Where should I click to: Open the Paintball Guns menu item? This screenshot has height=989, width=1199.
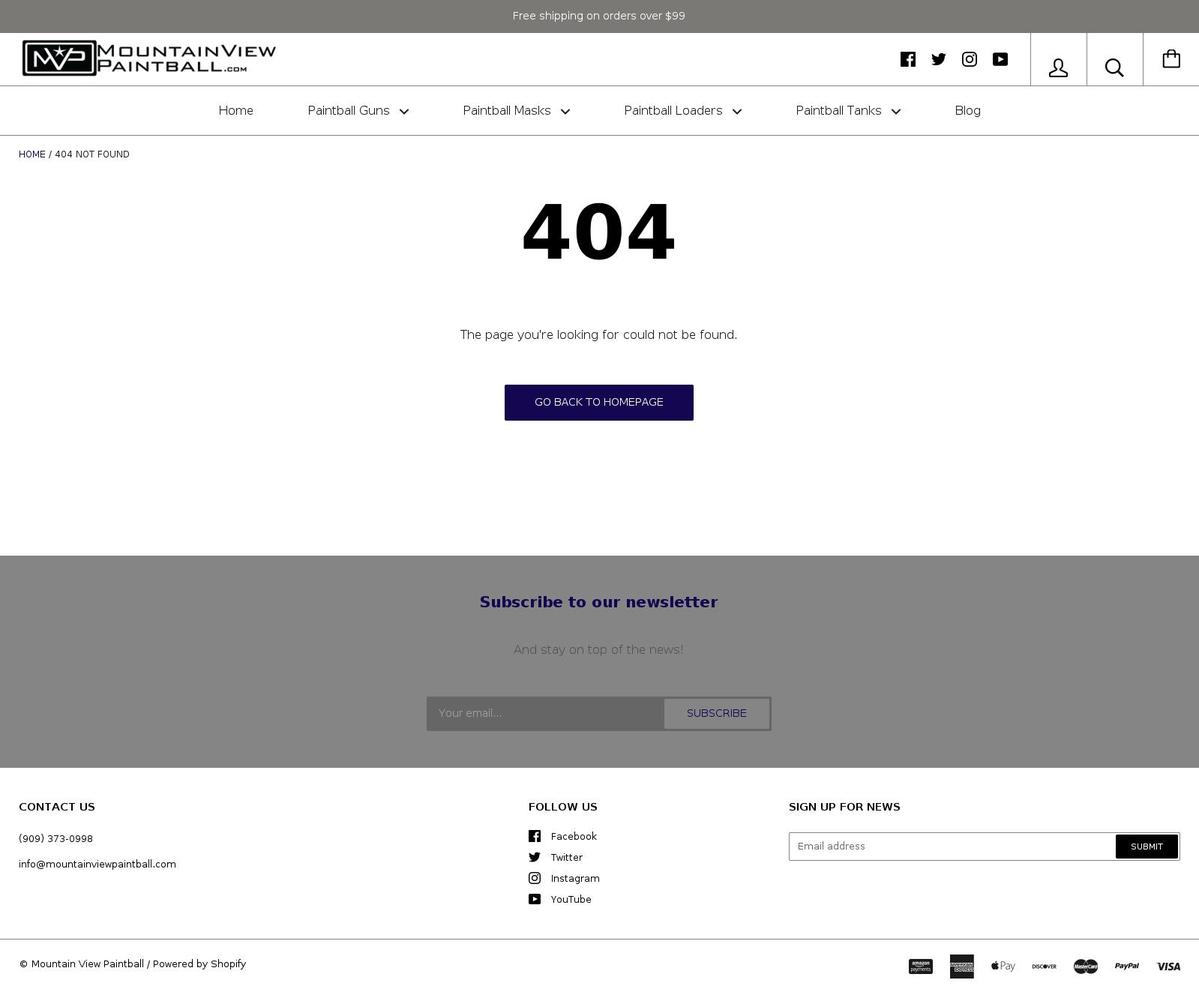pos(349,111)
